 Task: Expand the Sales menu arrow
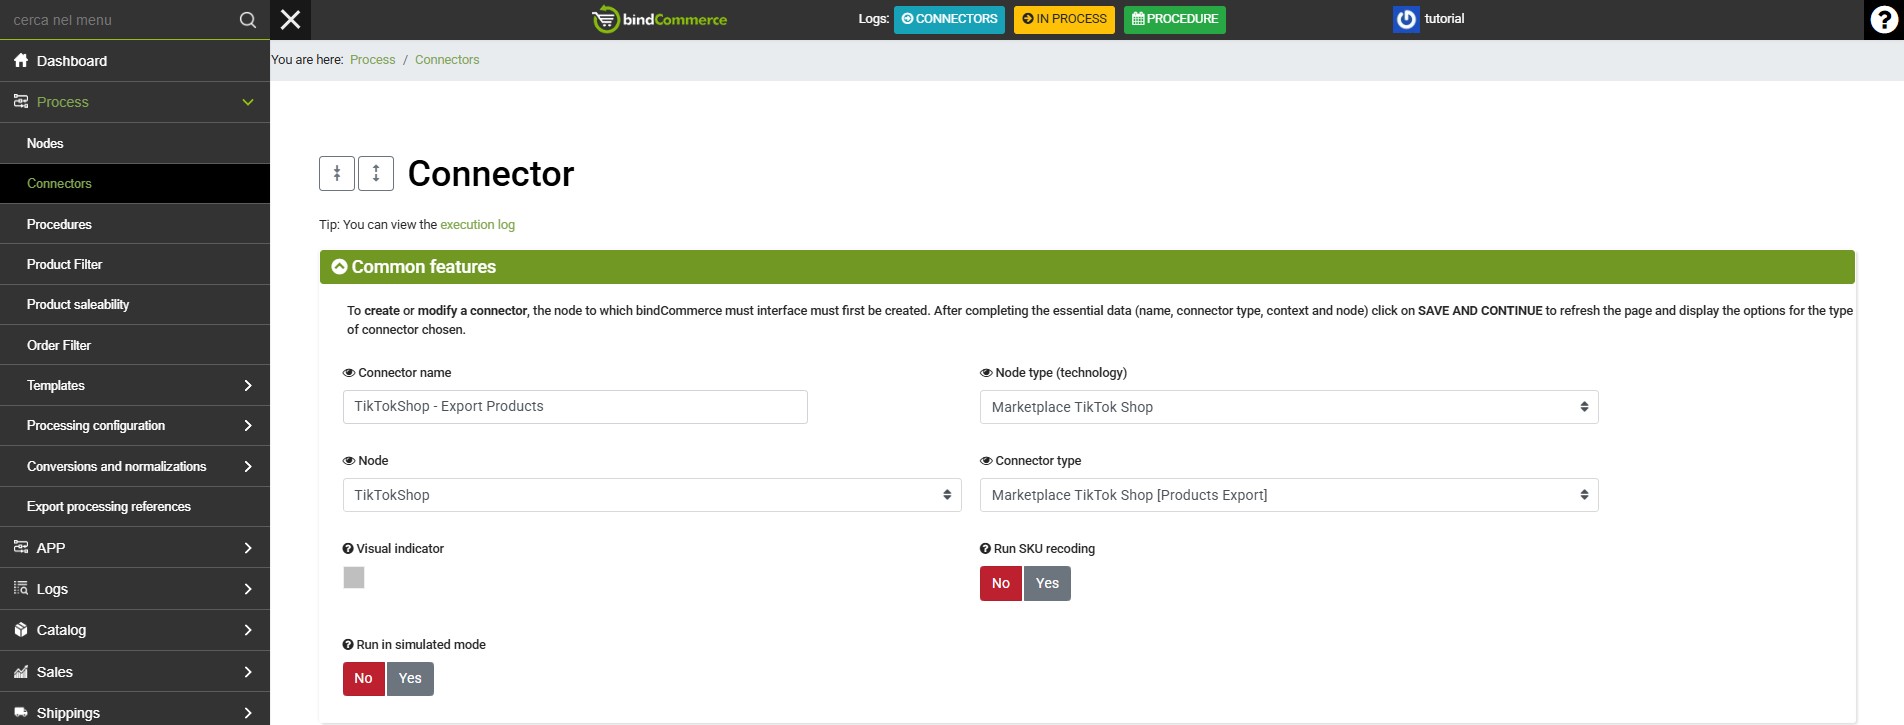248,672
